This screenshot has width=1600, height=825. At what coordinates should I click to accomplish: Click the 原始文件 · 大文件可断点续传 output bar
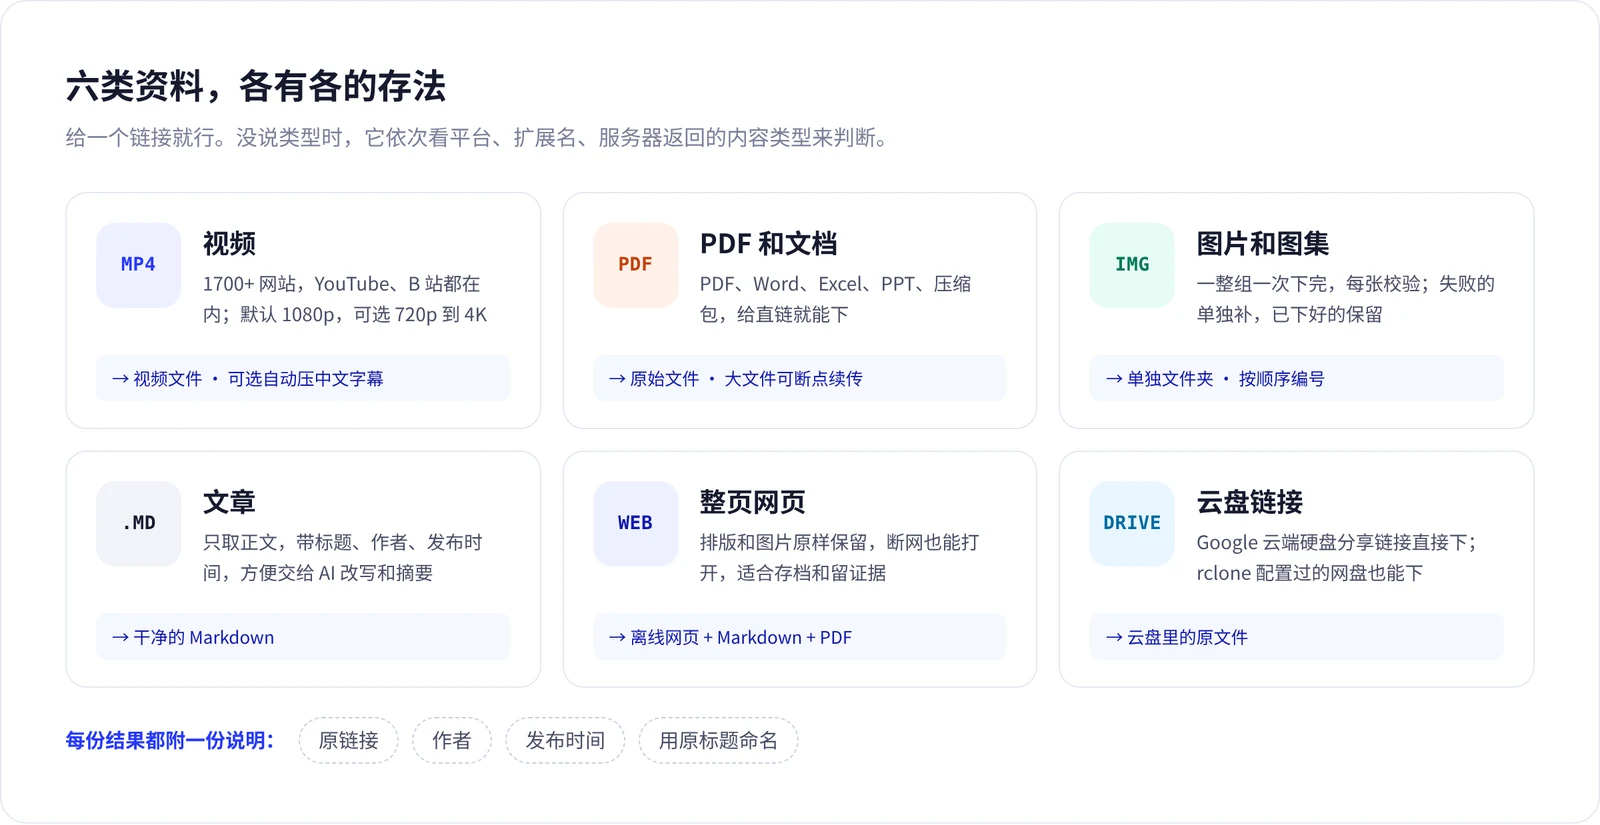click(800, 379)
